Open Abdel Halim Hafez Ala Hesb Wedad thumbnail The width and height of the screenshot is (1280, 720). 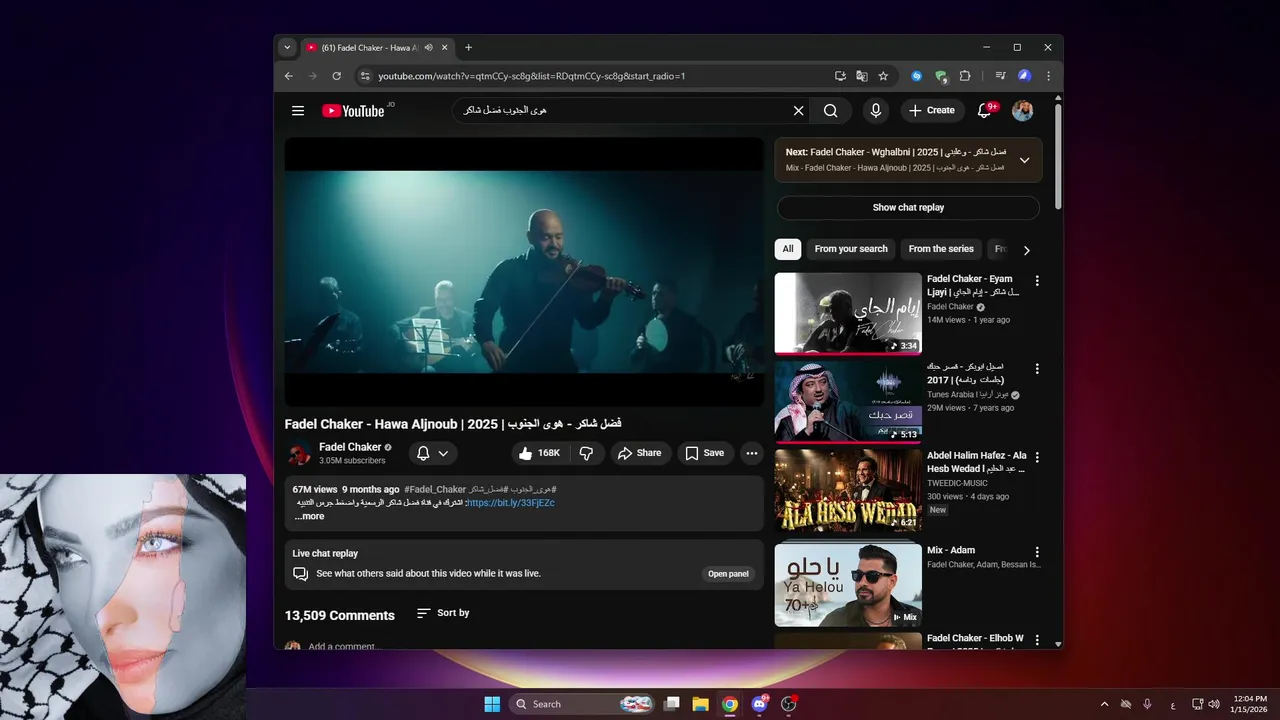848,490
